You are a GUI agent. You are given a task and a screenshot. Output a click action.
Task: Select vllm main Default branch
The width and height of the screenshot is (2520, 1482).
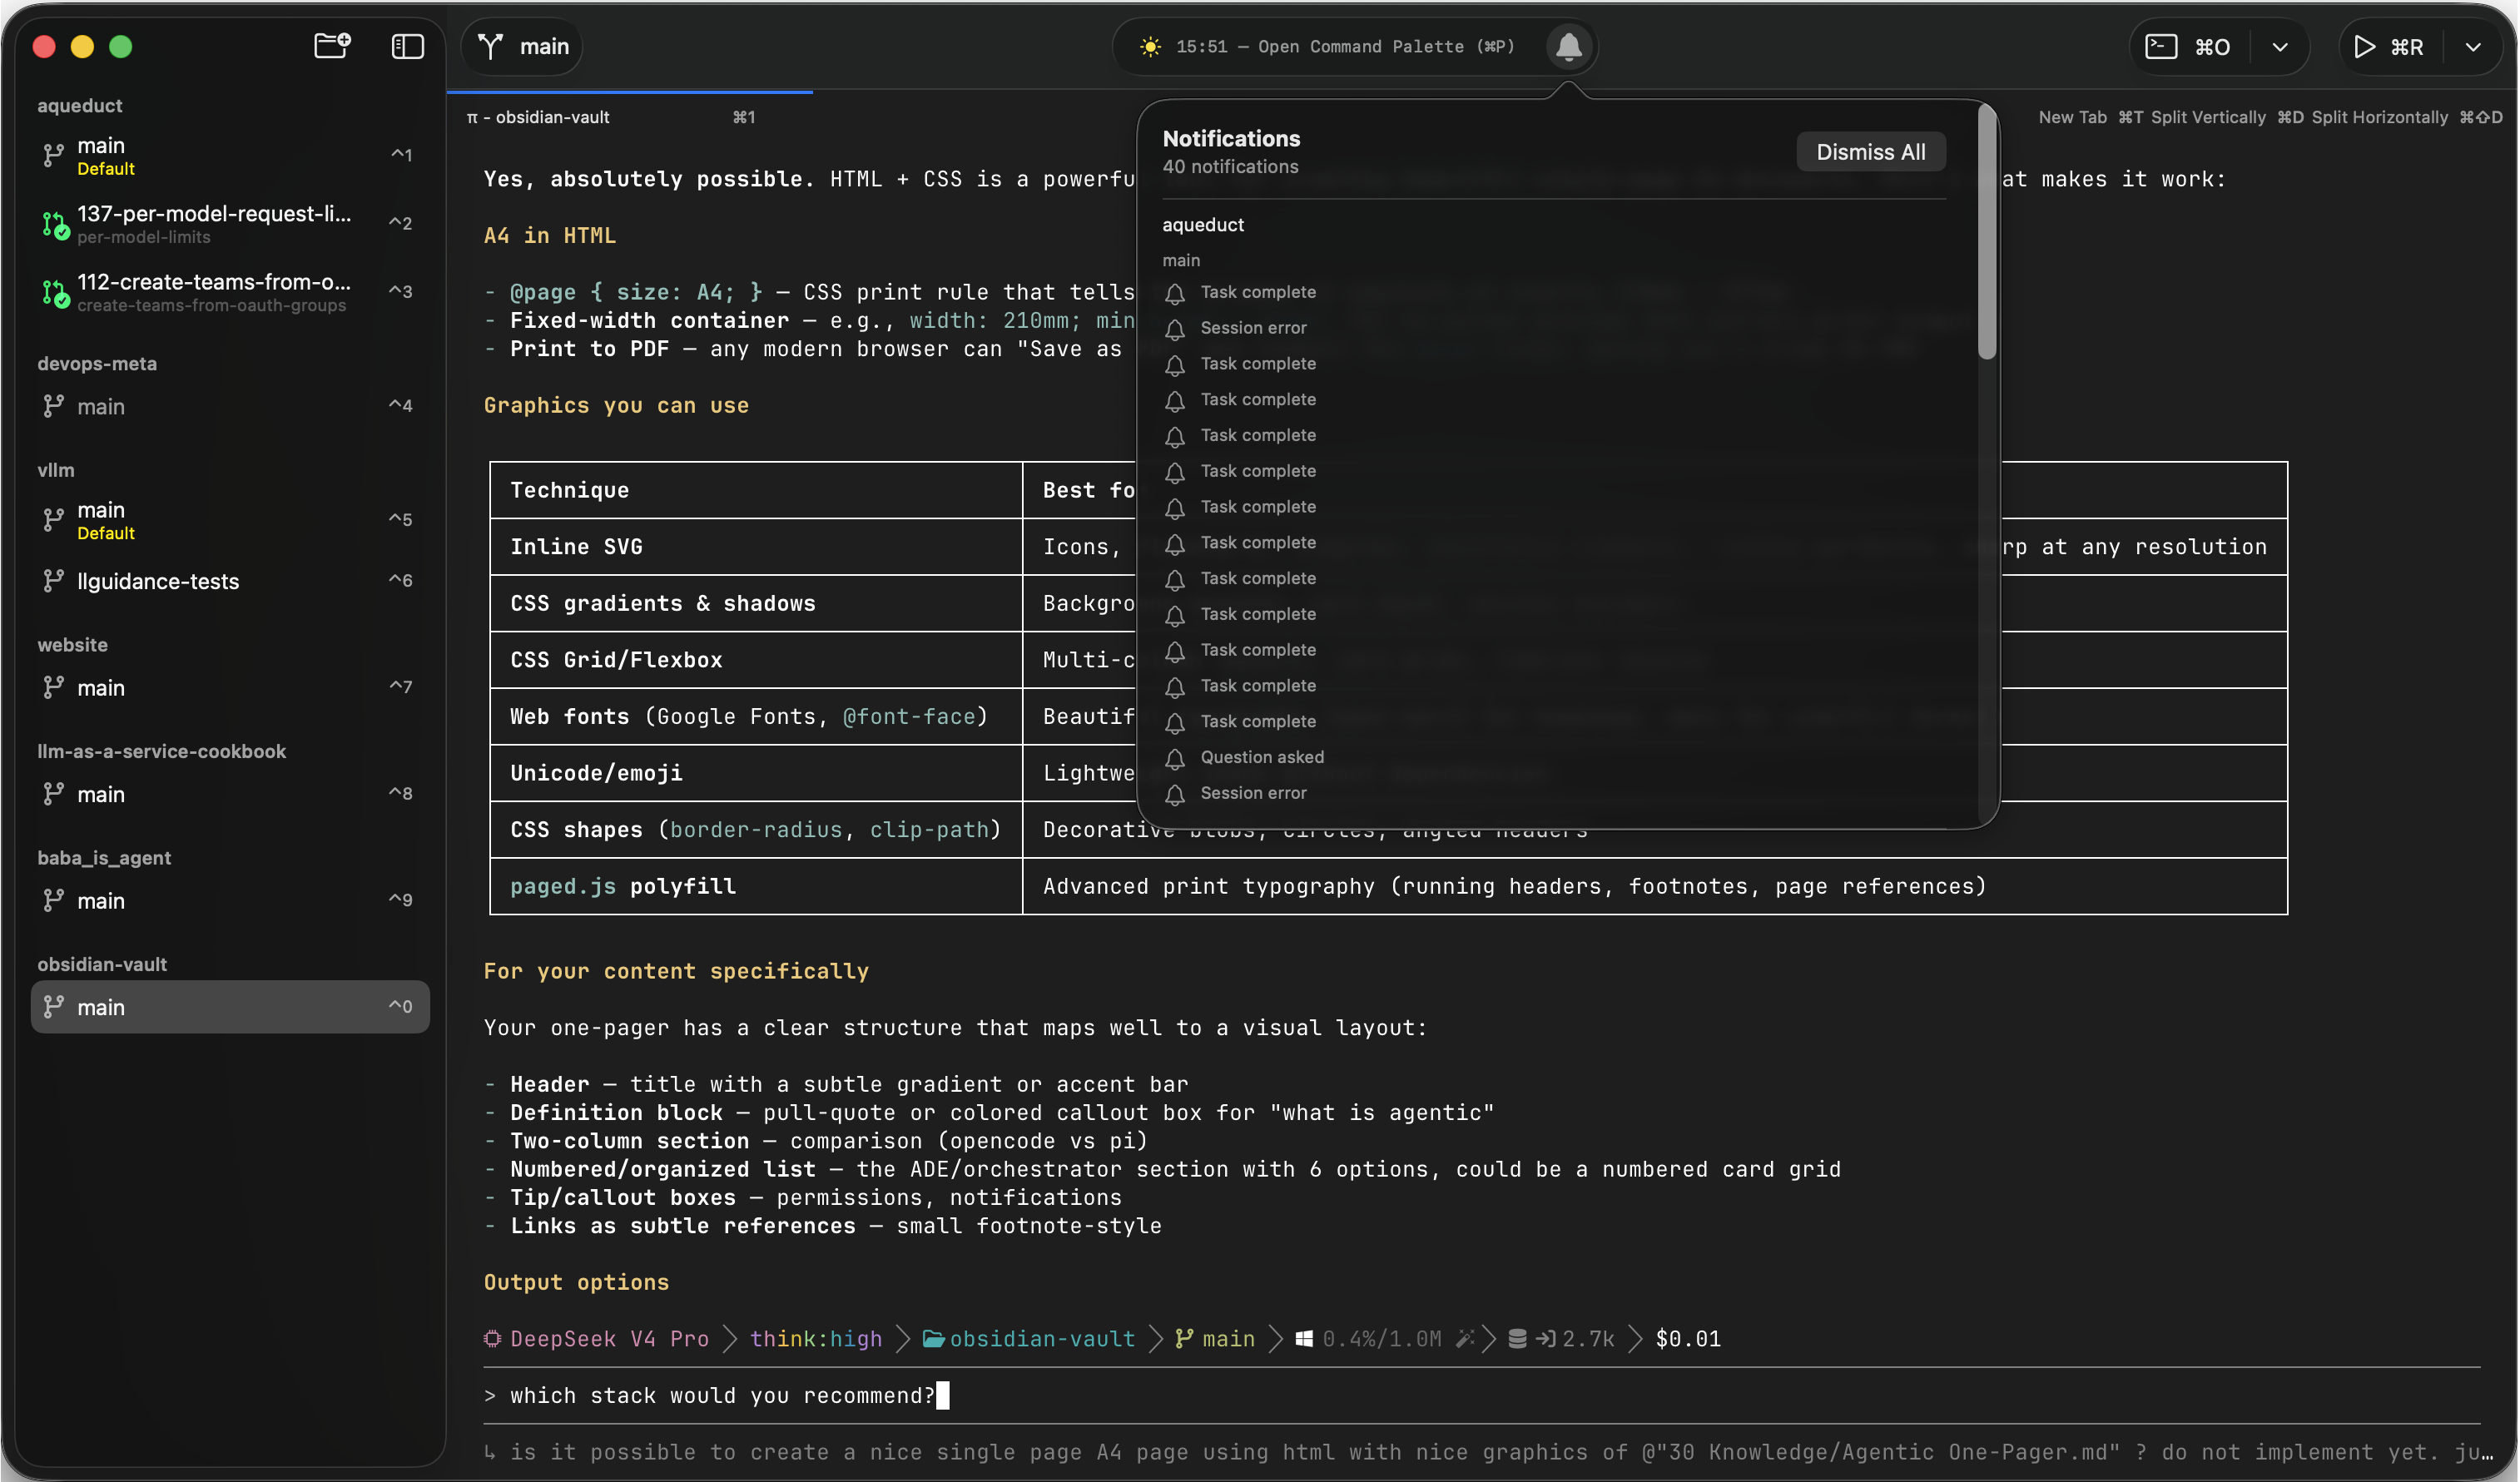230,520
